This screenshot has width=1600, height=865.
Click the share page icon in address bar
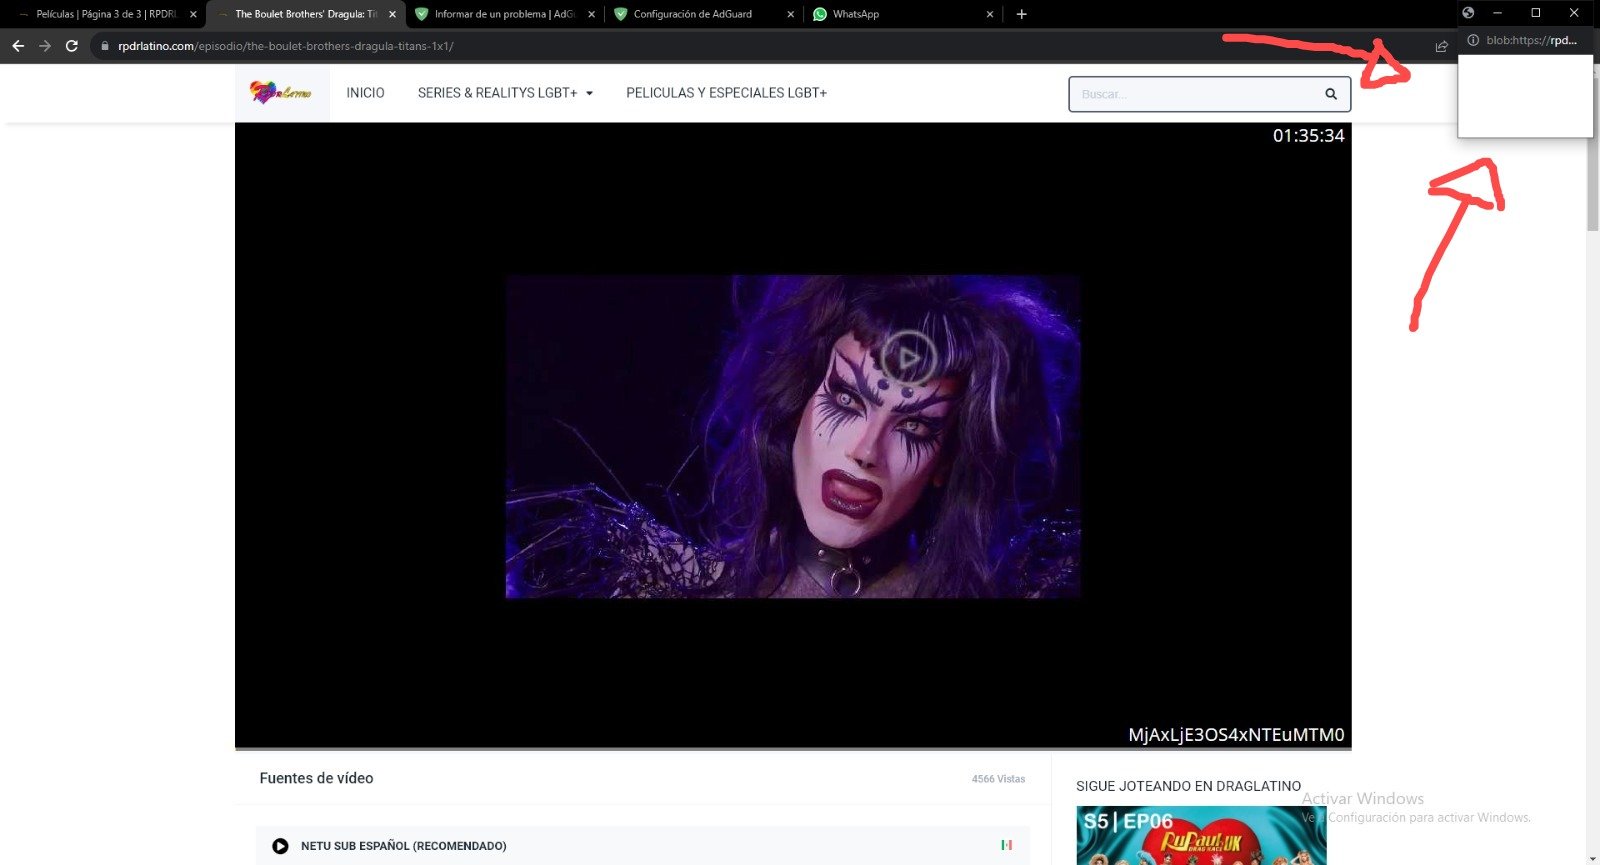[x=1441, y=46]
